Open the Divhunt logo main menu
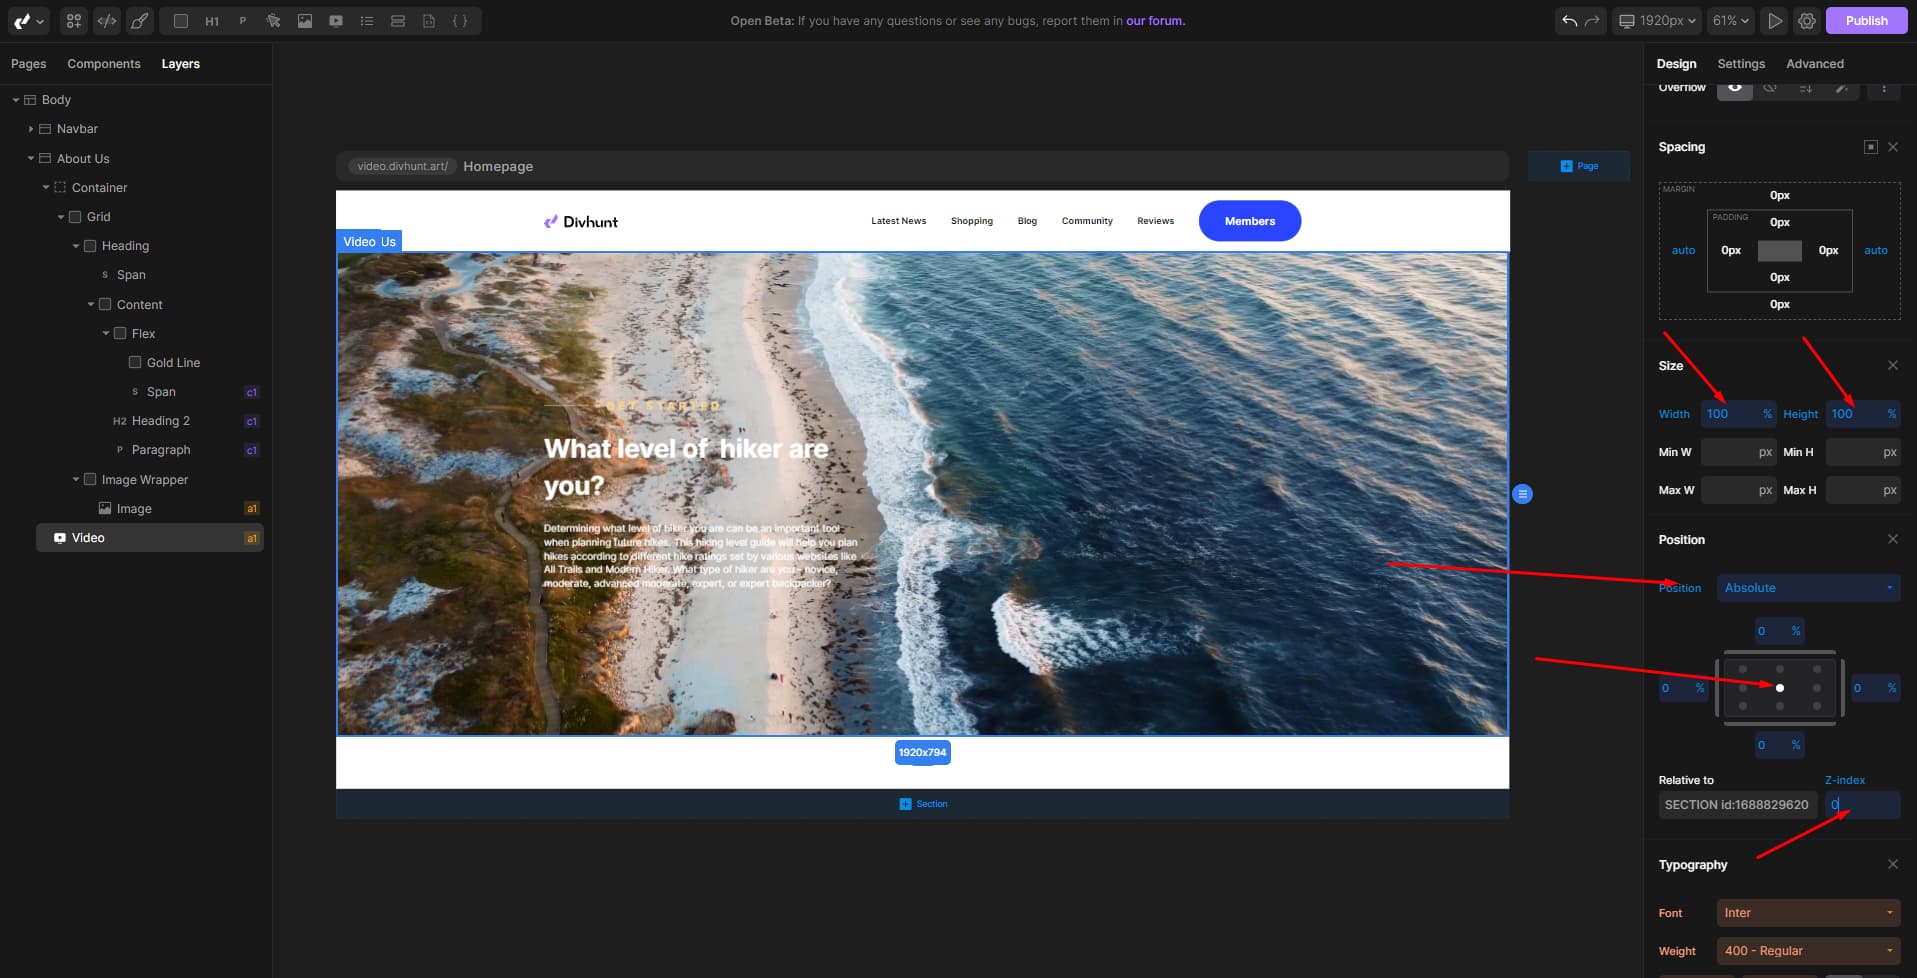 click(27, 20)
